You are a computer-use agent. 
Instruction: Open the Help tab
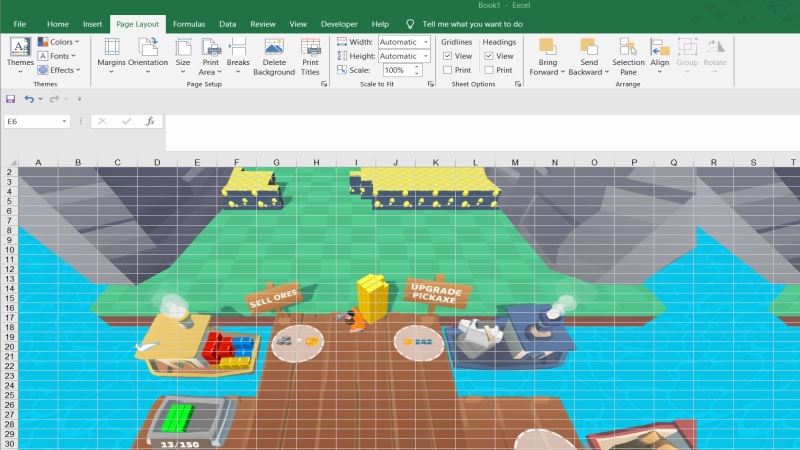click(x=380, y=24)
